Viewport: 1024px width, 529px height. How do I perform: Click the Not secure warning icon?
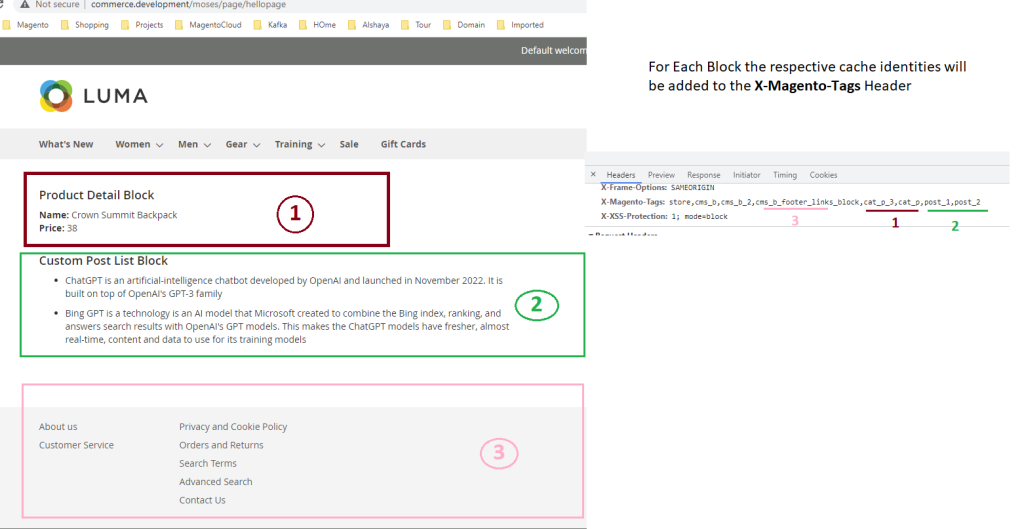[x=24, y=5]
